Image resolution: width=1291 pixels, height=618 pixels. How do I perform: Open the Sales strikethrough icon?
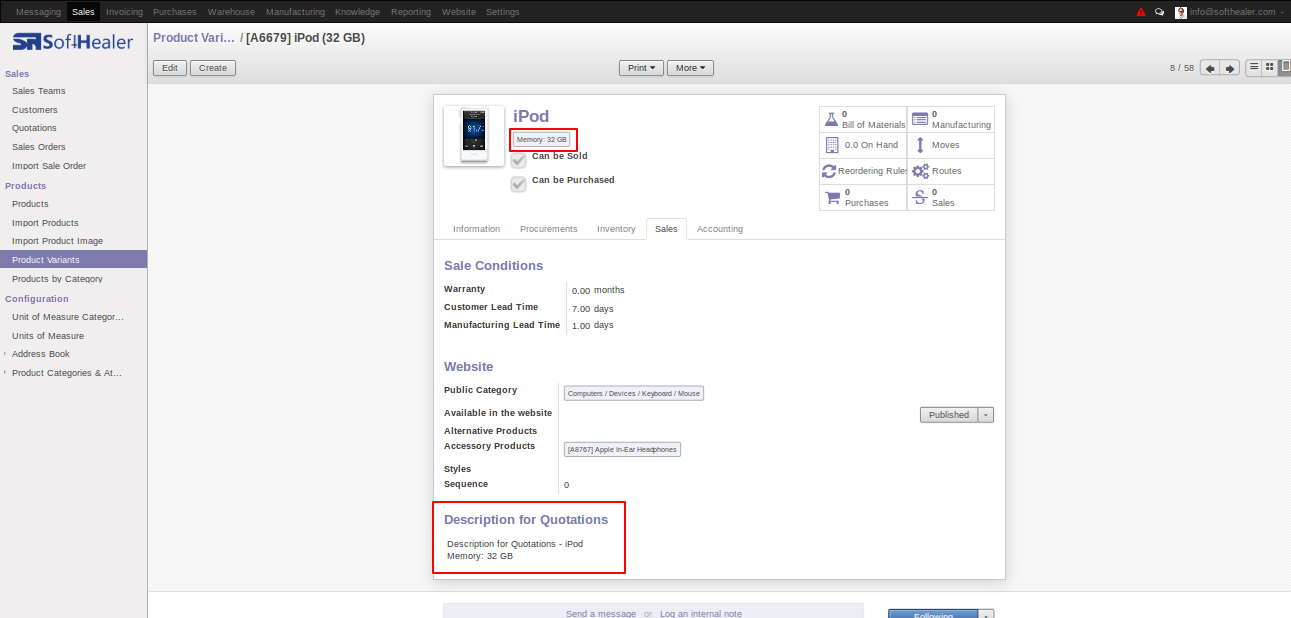coord(919,198)
